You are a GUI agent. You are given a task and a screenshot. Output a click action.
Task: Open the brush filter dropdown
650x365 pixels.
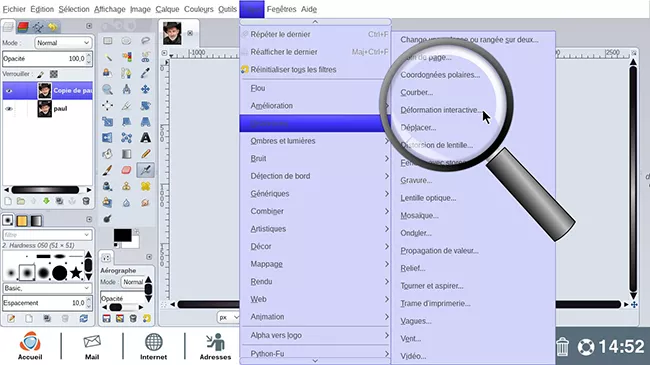click(x=47, y=235)
